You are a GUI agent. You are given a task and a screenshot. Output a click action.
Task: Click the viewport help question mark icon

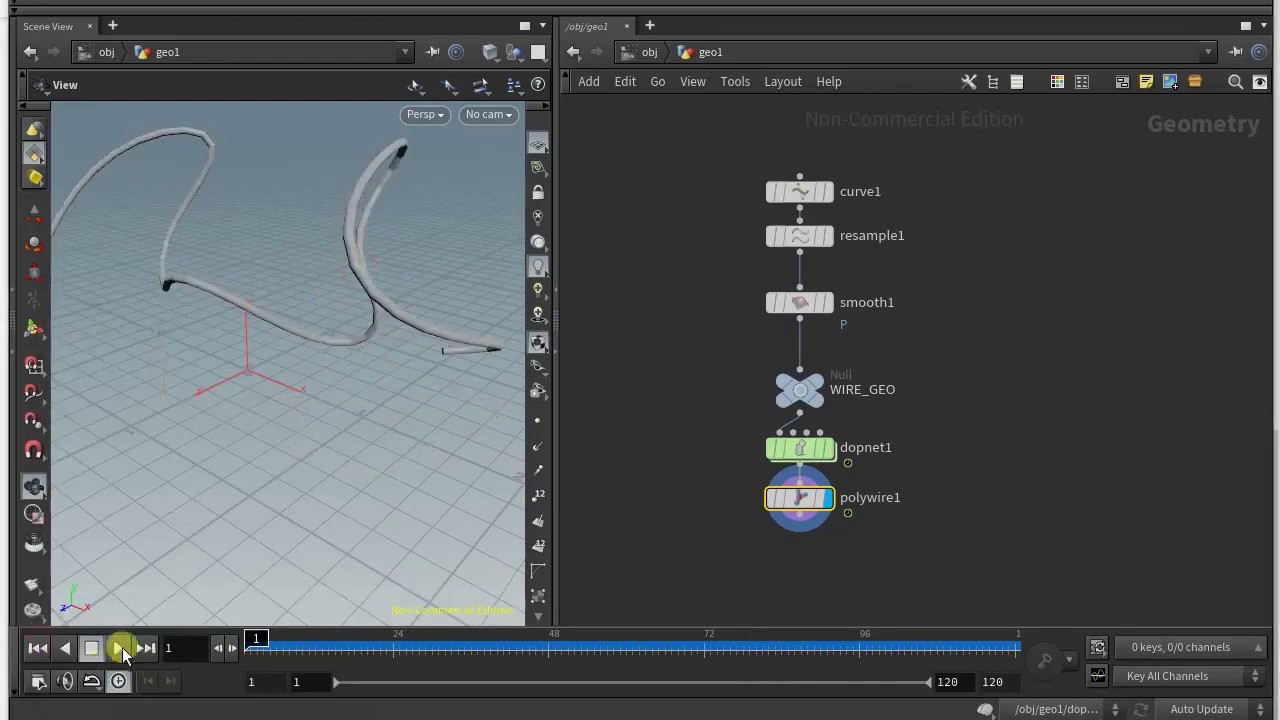click(538, 85)
